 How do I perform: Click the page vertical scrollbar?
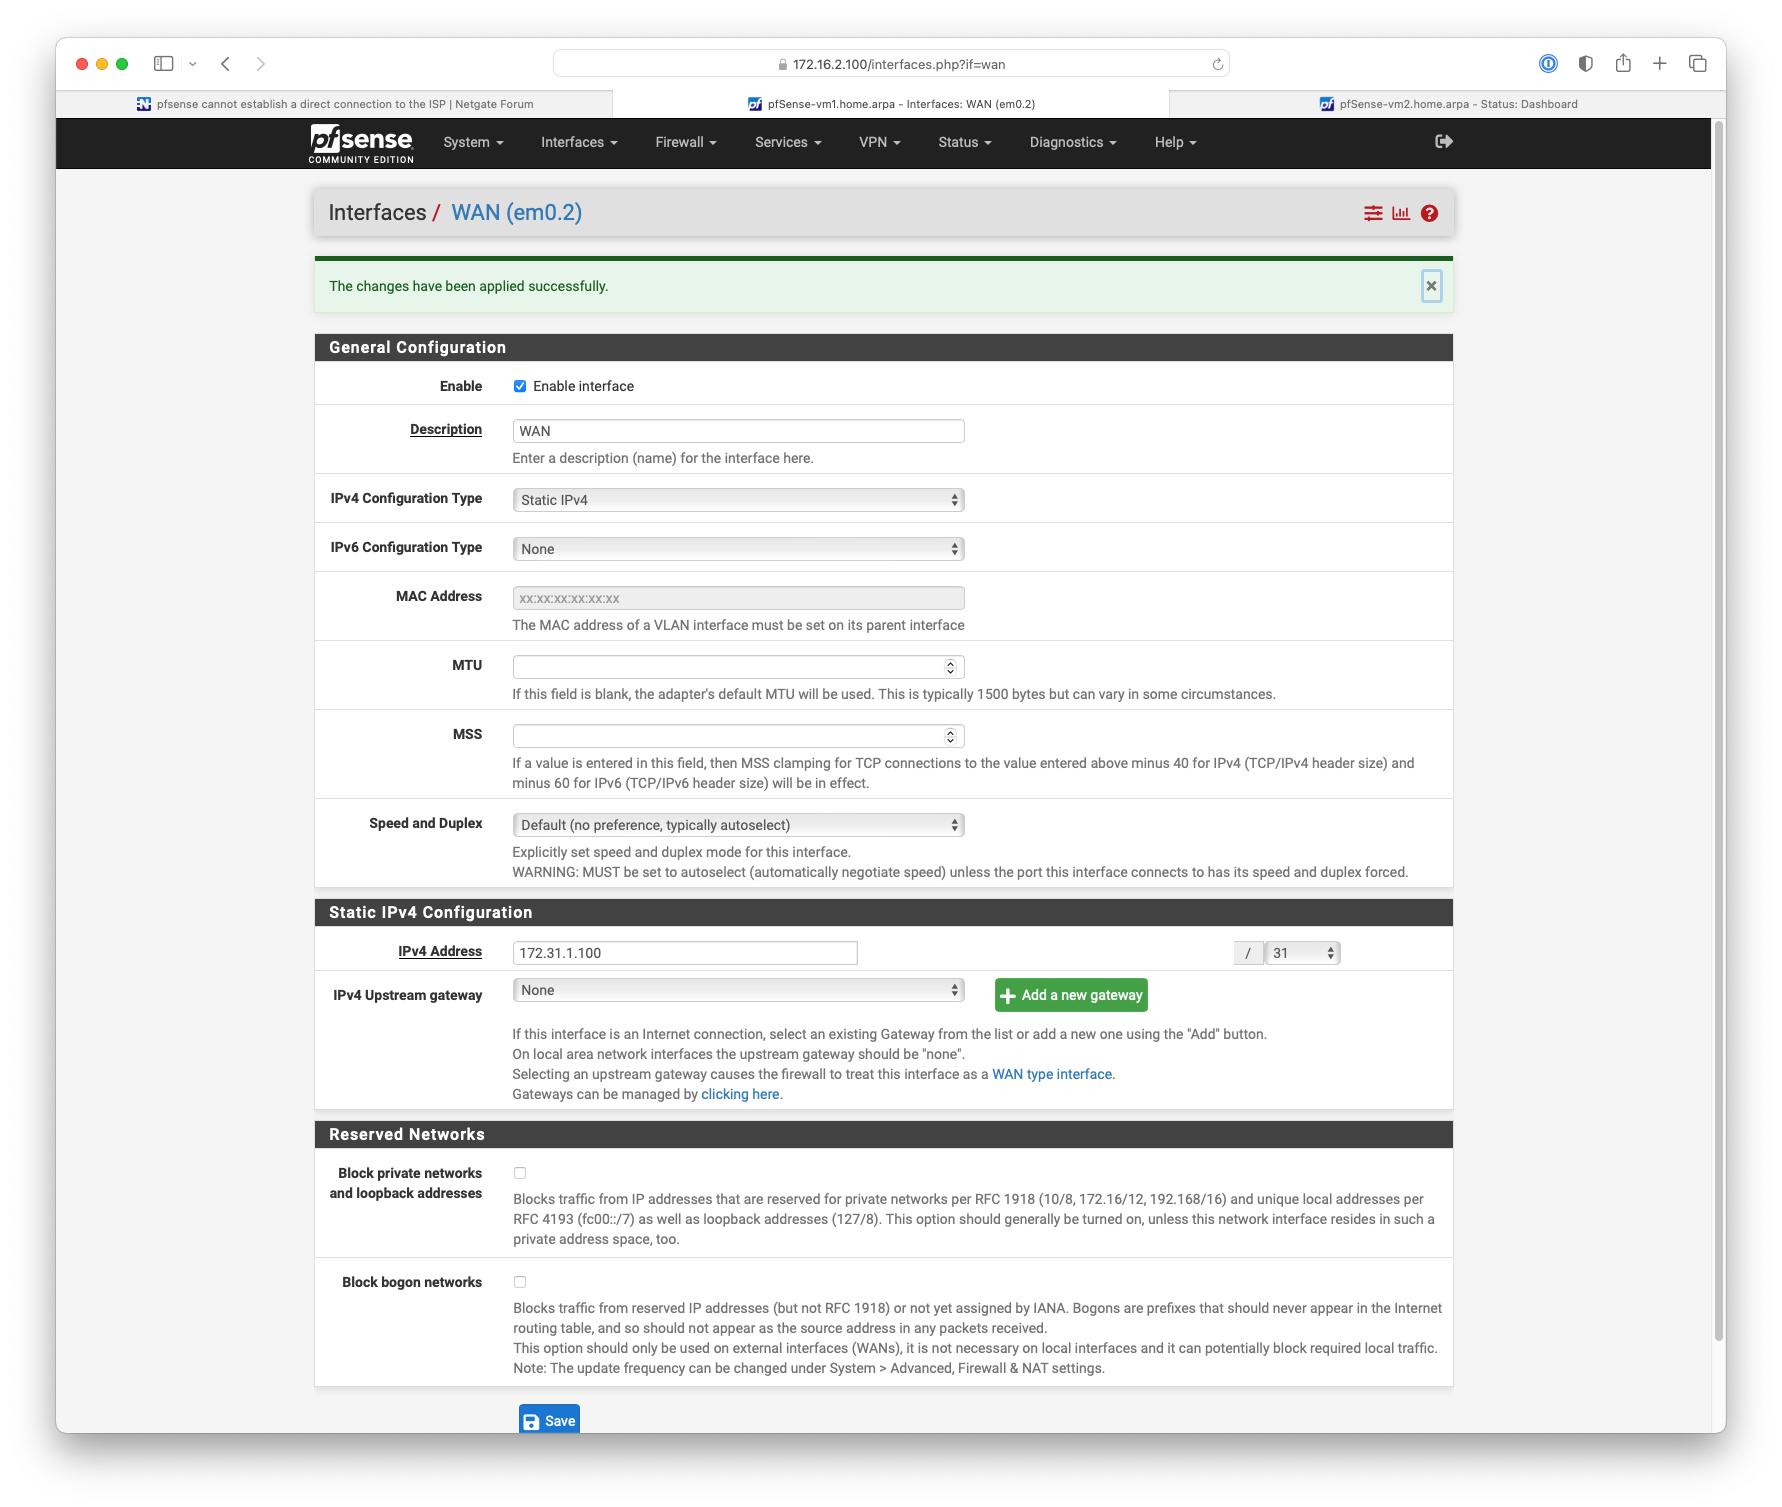[1718, 731]
